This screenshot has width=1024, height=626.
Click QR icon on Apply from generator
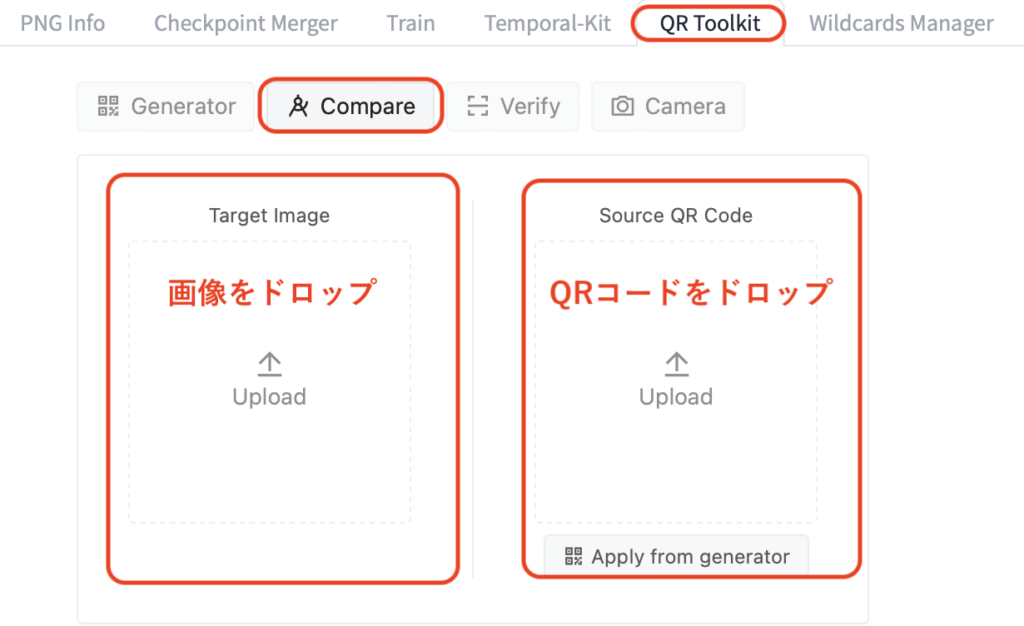pos(574,556)
